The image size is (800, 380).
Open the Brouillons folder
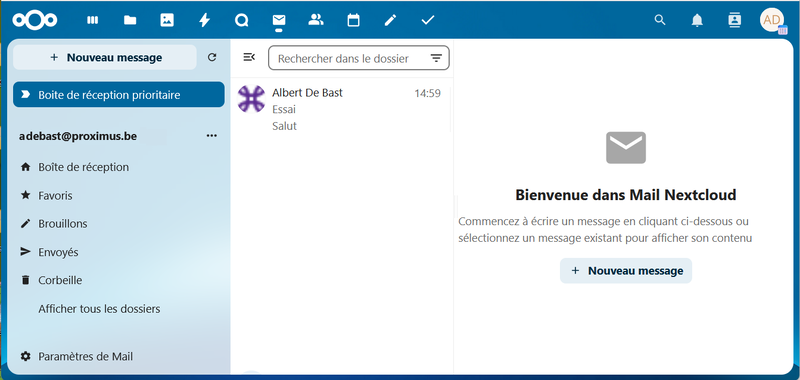pos(119,223)
